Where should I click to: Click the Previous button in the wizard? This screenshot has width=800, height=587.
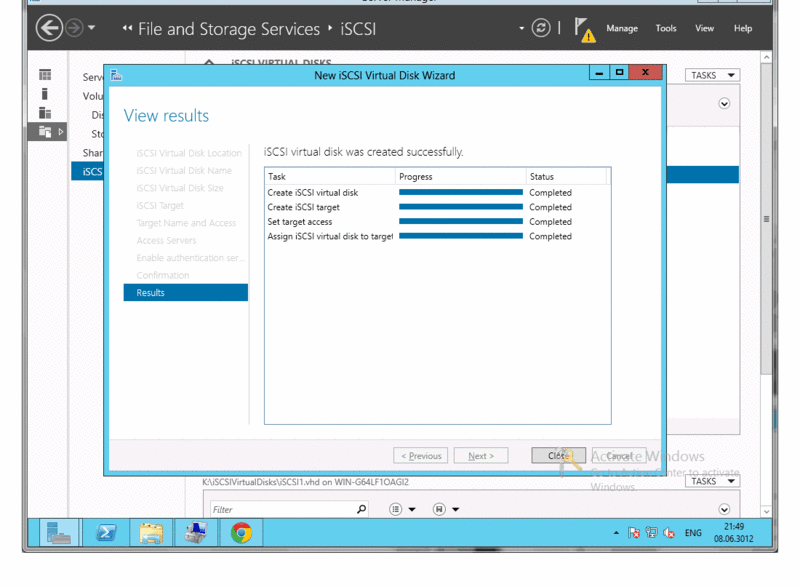pos(420,455)
